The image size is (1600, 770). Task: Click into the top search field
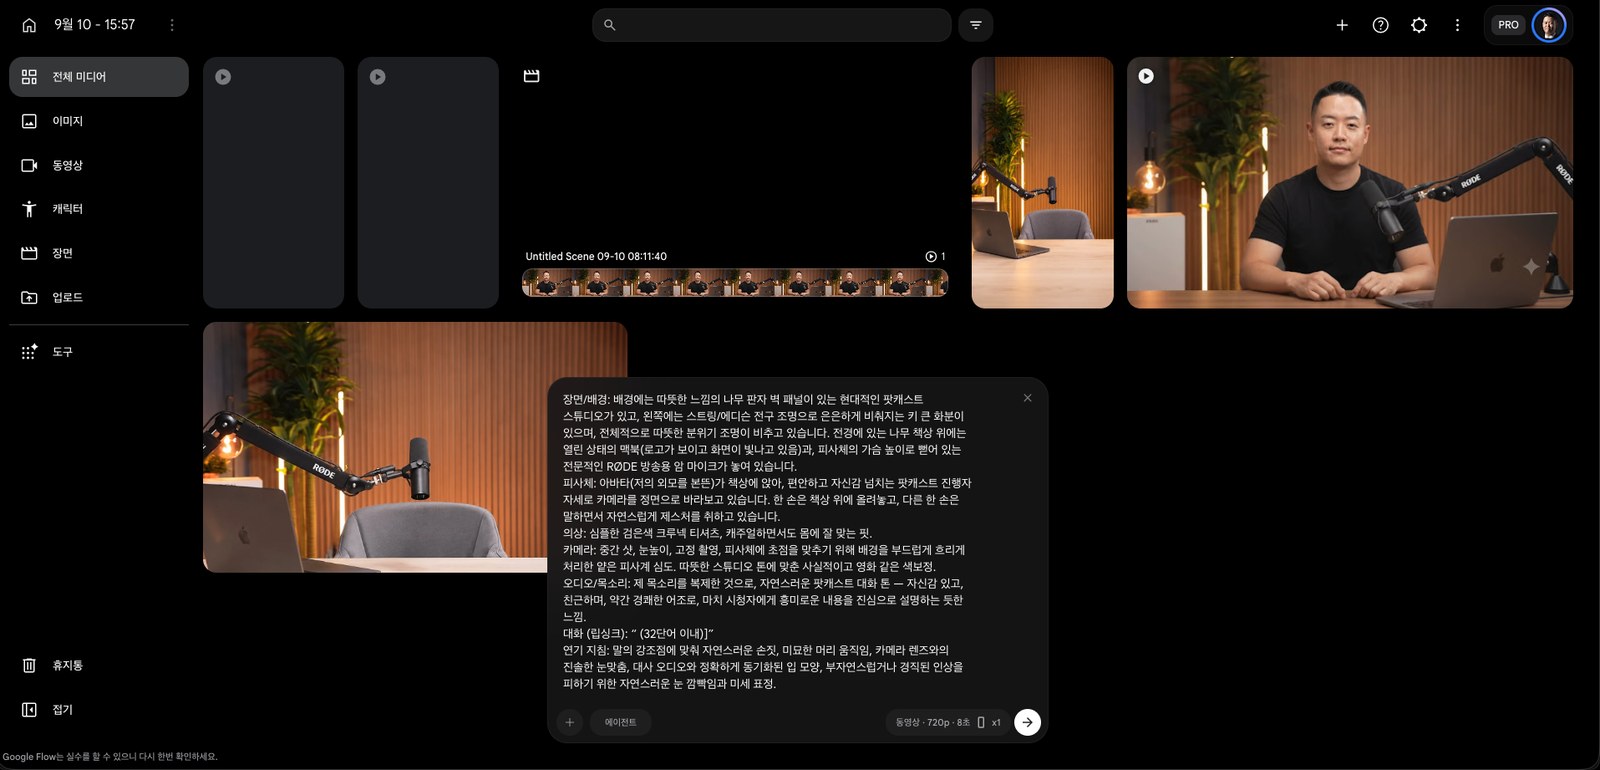pyautogui.click(x=772, y=25)
